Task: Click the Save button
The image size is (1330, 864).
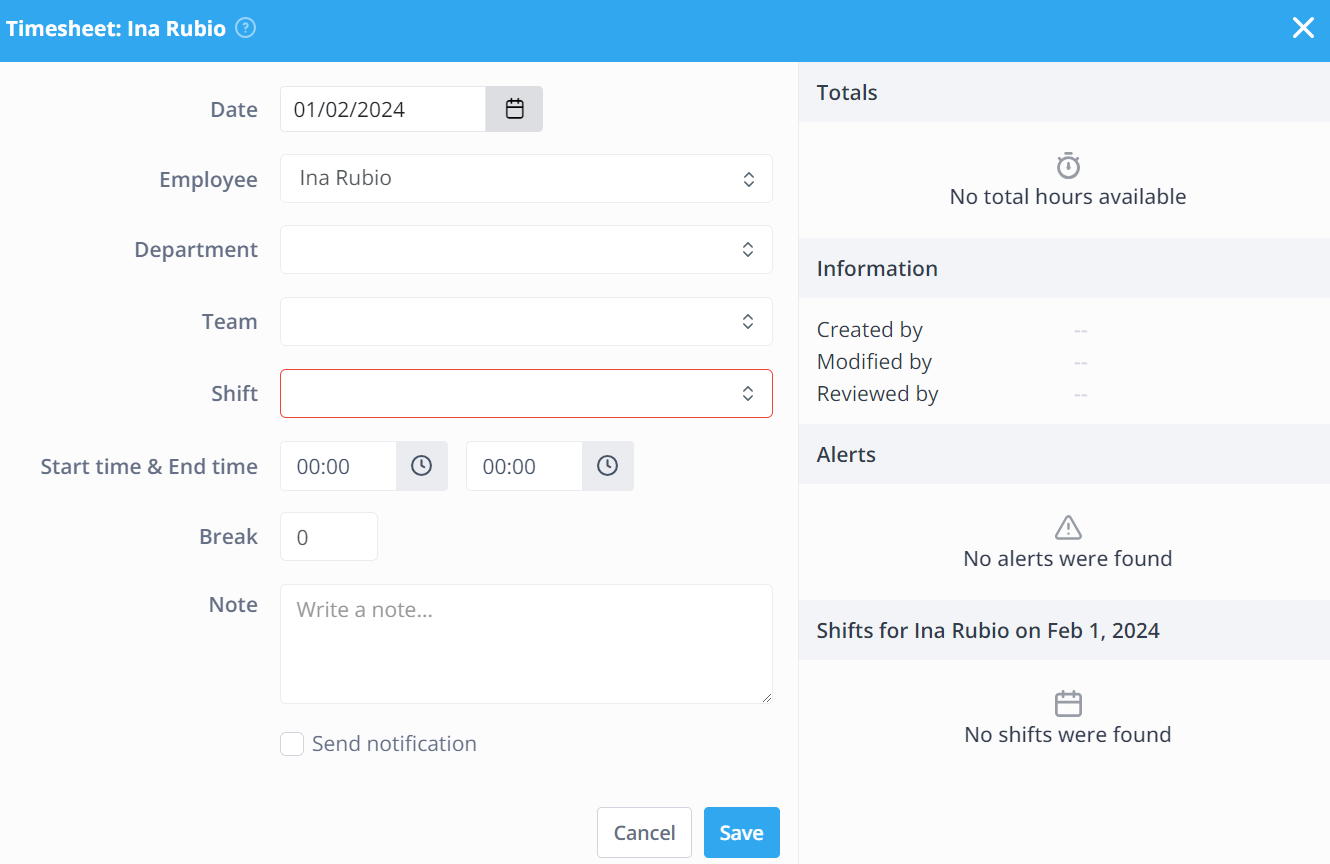Action: [x=741, y=832]
